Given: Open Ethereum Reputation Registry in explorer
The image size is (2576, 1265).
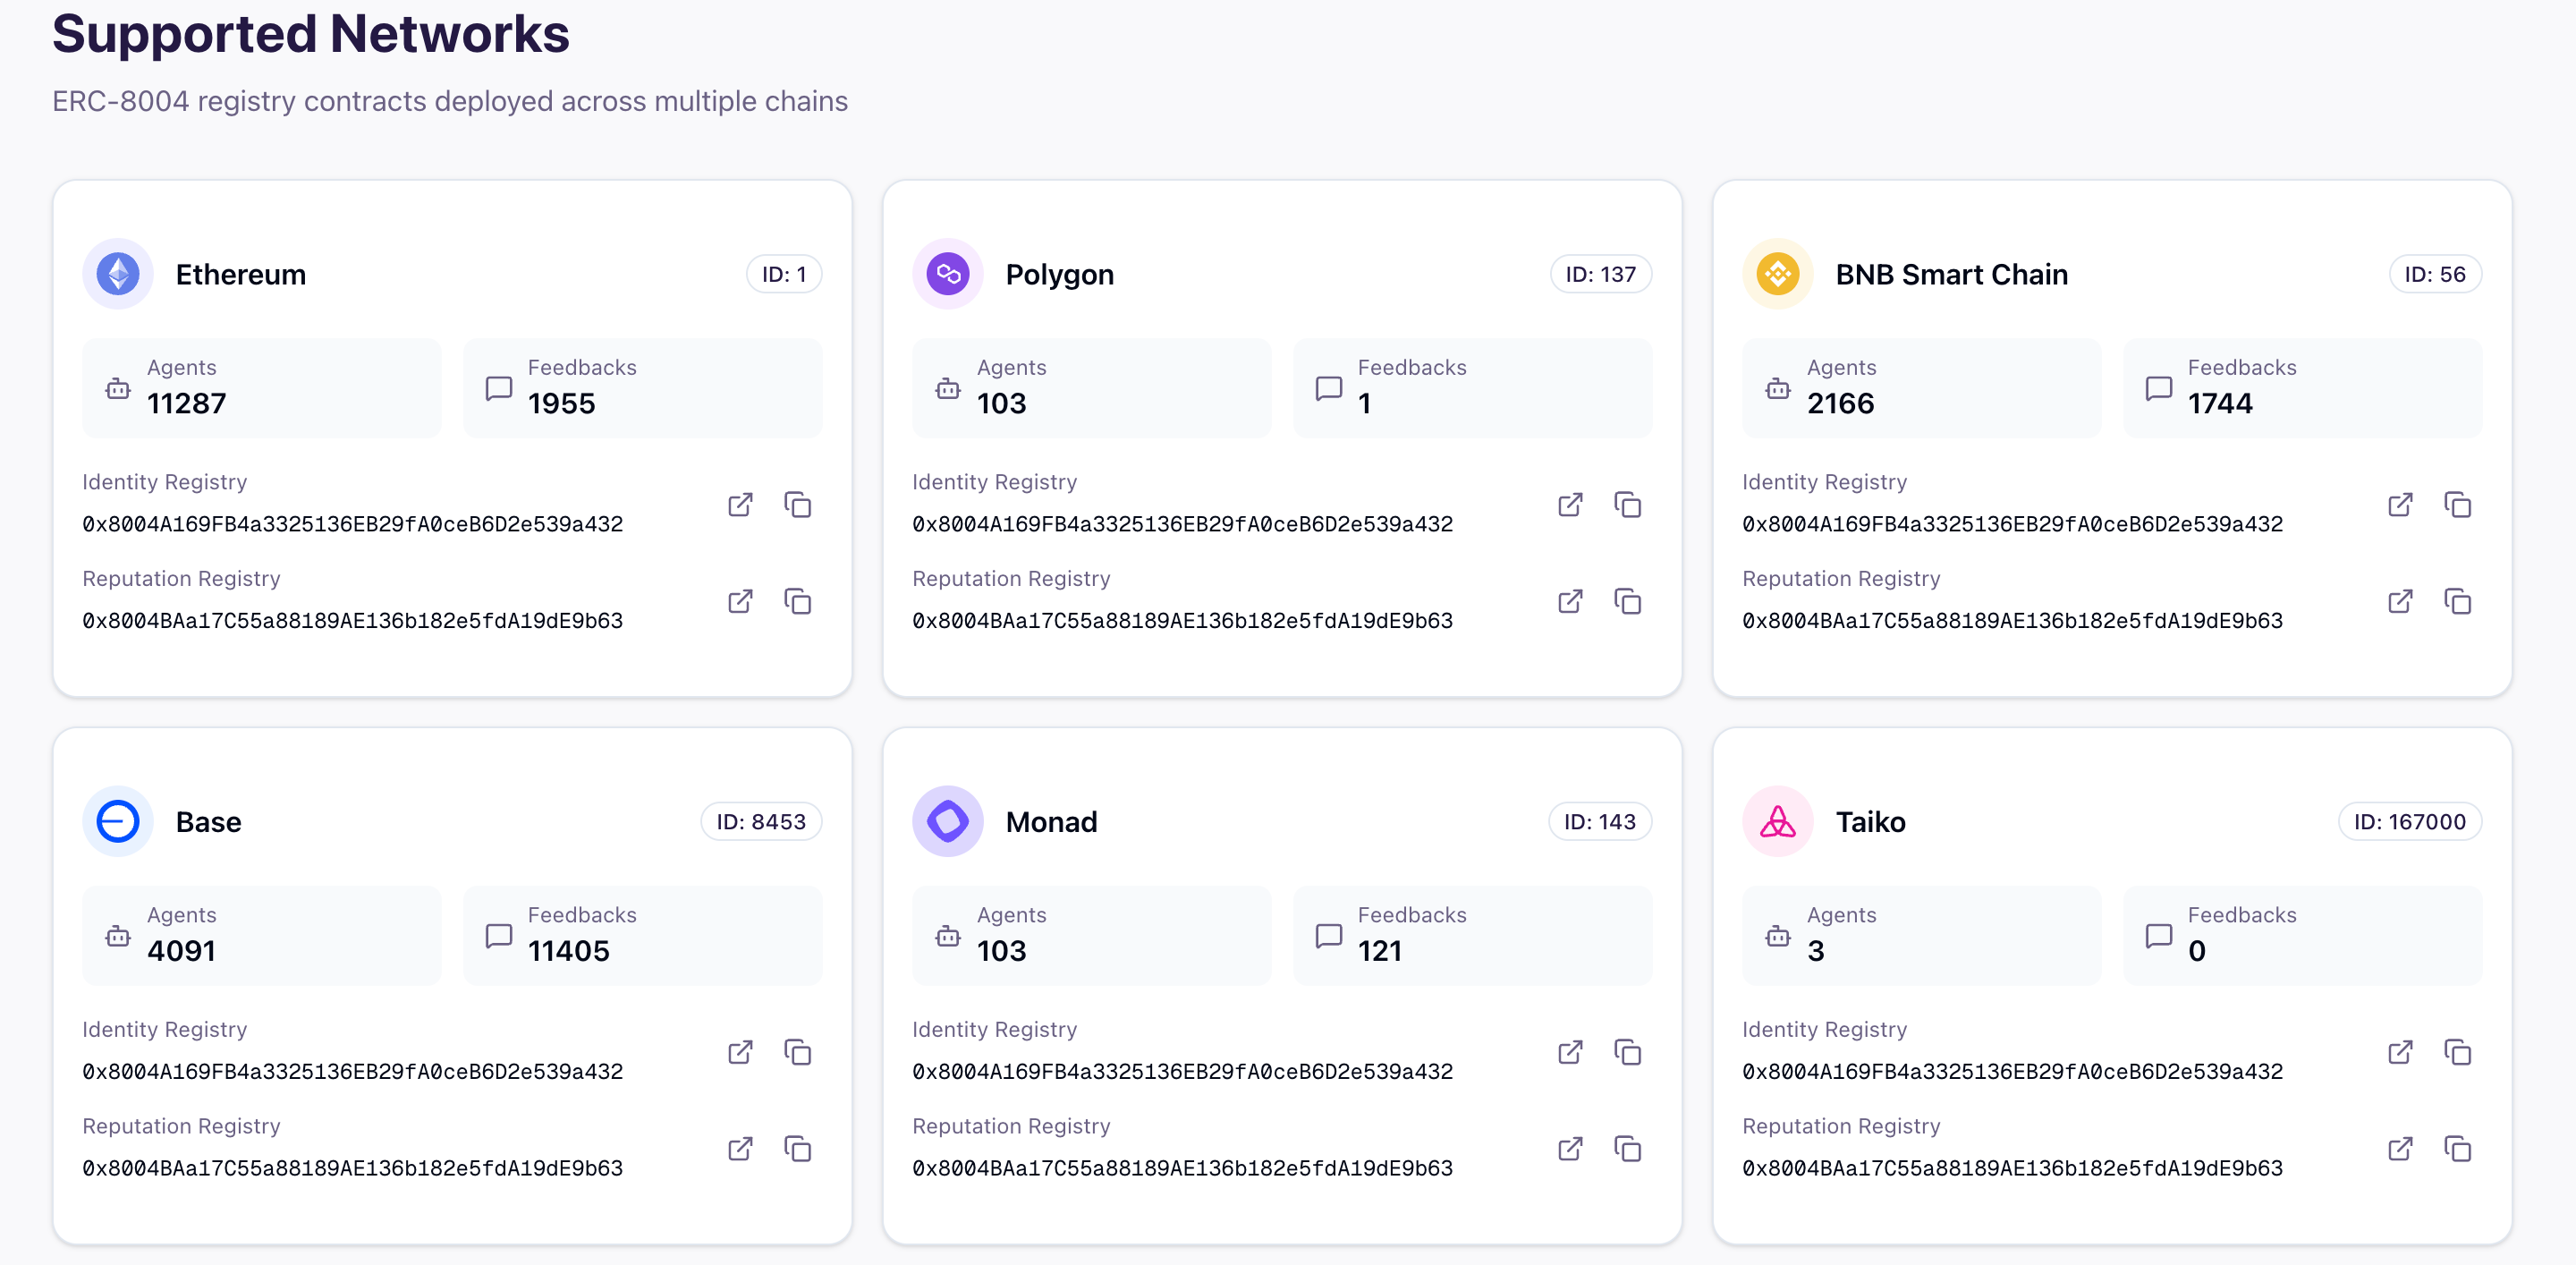Looking at the screenshot, I should pyautogui.click(x=740, y=601).
